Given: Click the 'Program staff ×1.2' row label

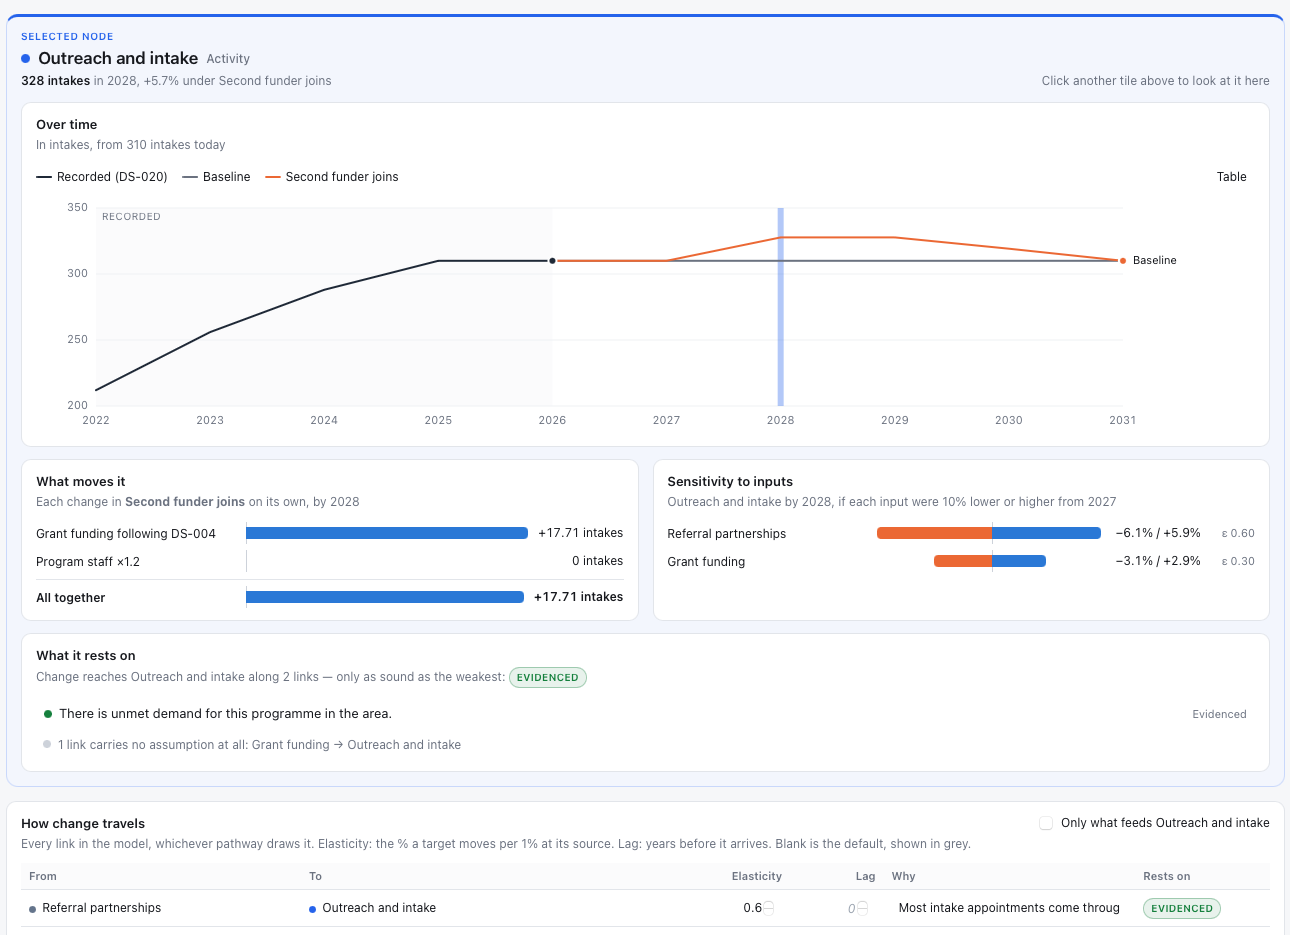Looking at the screenshot, I should (88, 562).
